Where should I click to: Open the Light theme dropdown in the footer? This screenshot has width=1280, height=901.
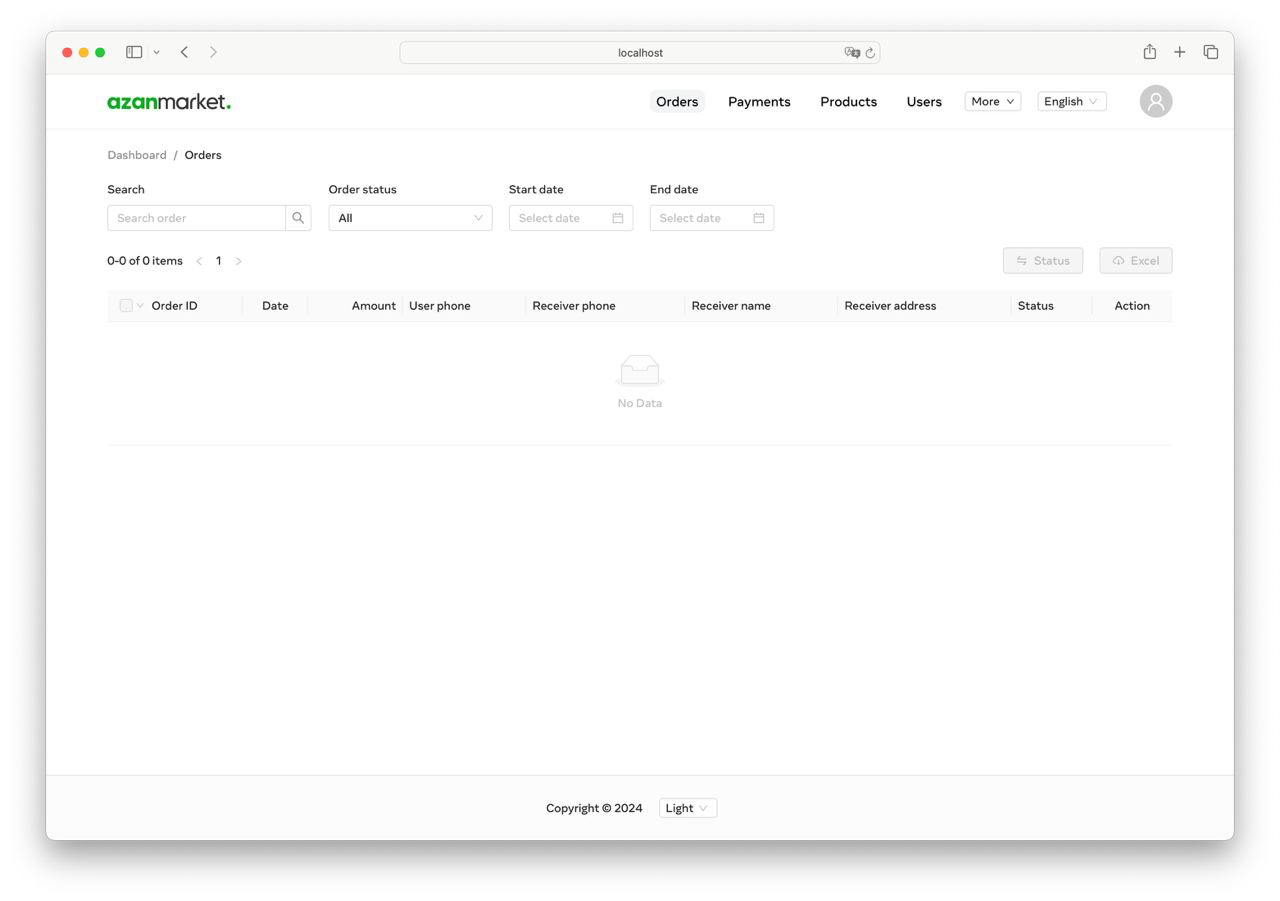(687, 807)
